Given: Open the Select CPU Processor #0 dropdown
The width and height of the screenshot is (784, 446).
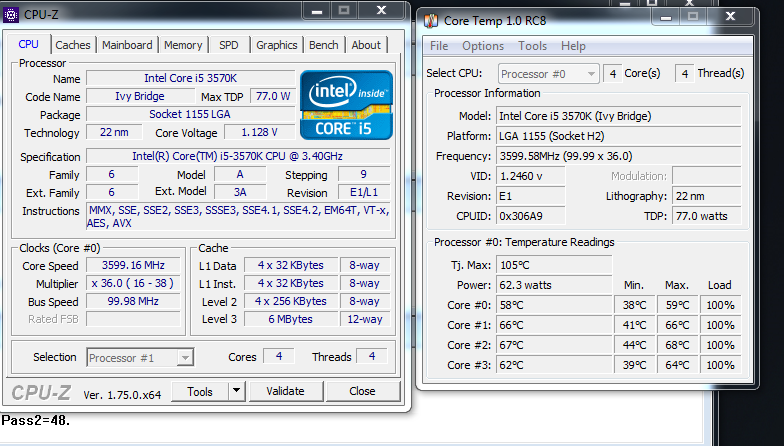Looking at the screenshot, I should coord(548,74).
